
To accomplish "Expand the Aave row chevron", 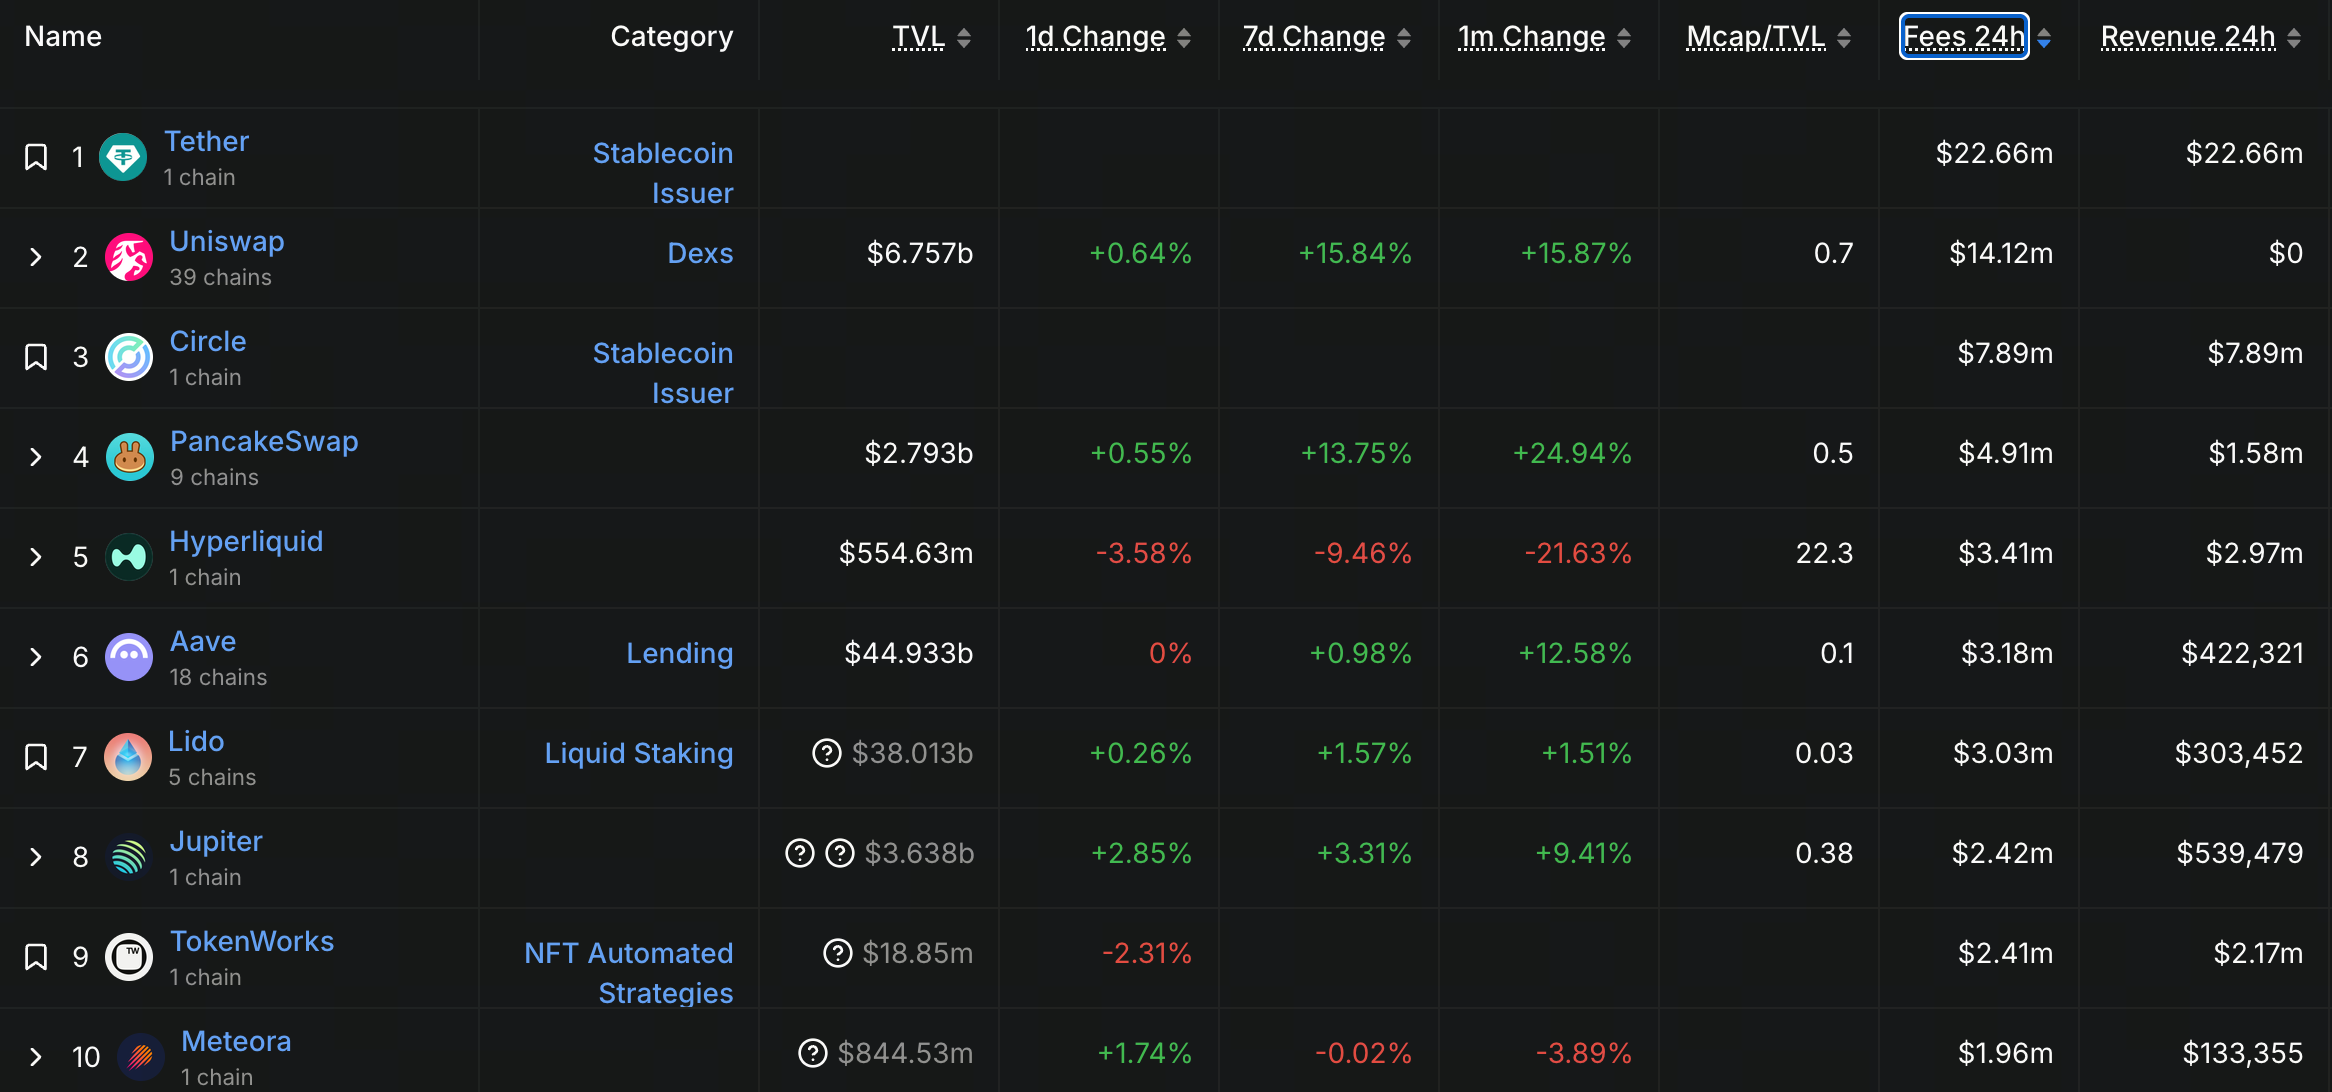I will 36,657.
